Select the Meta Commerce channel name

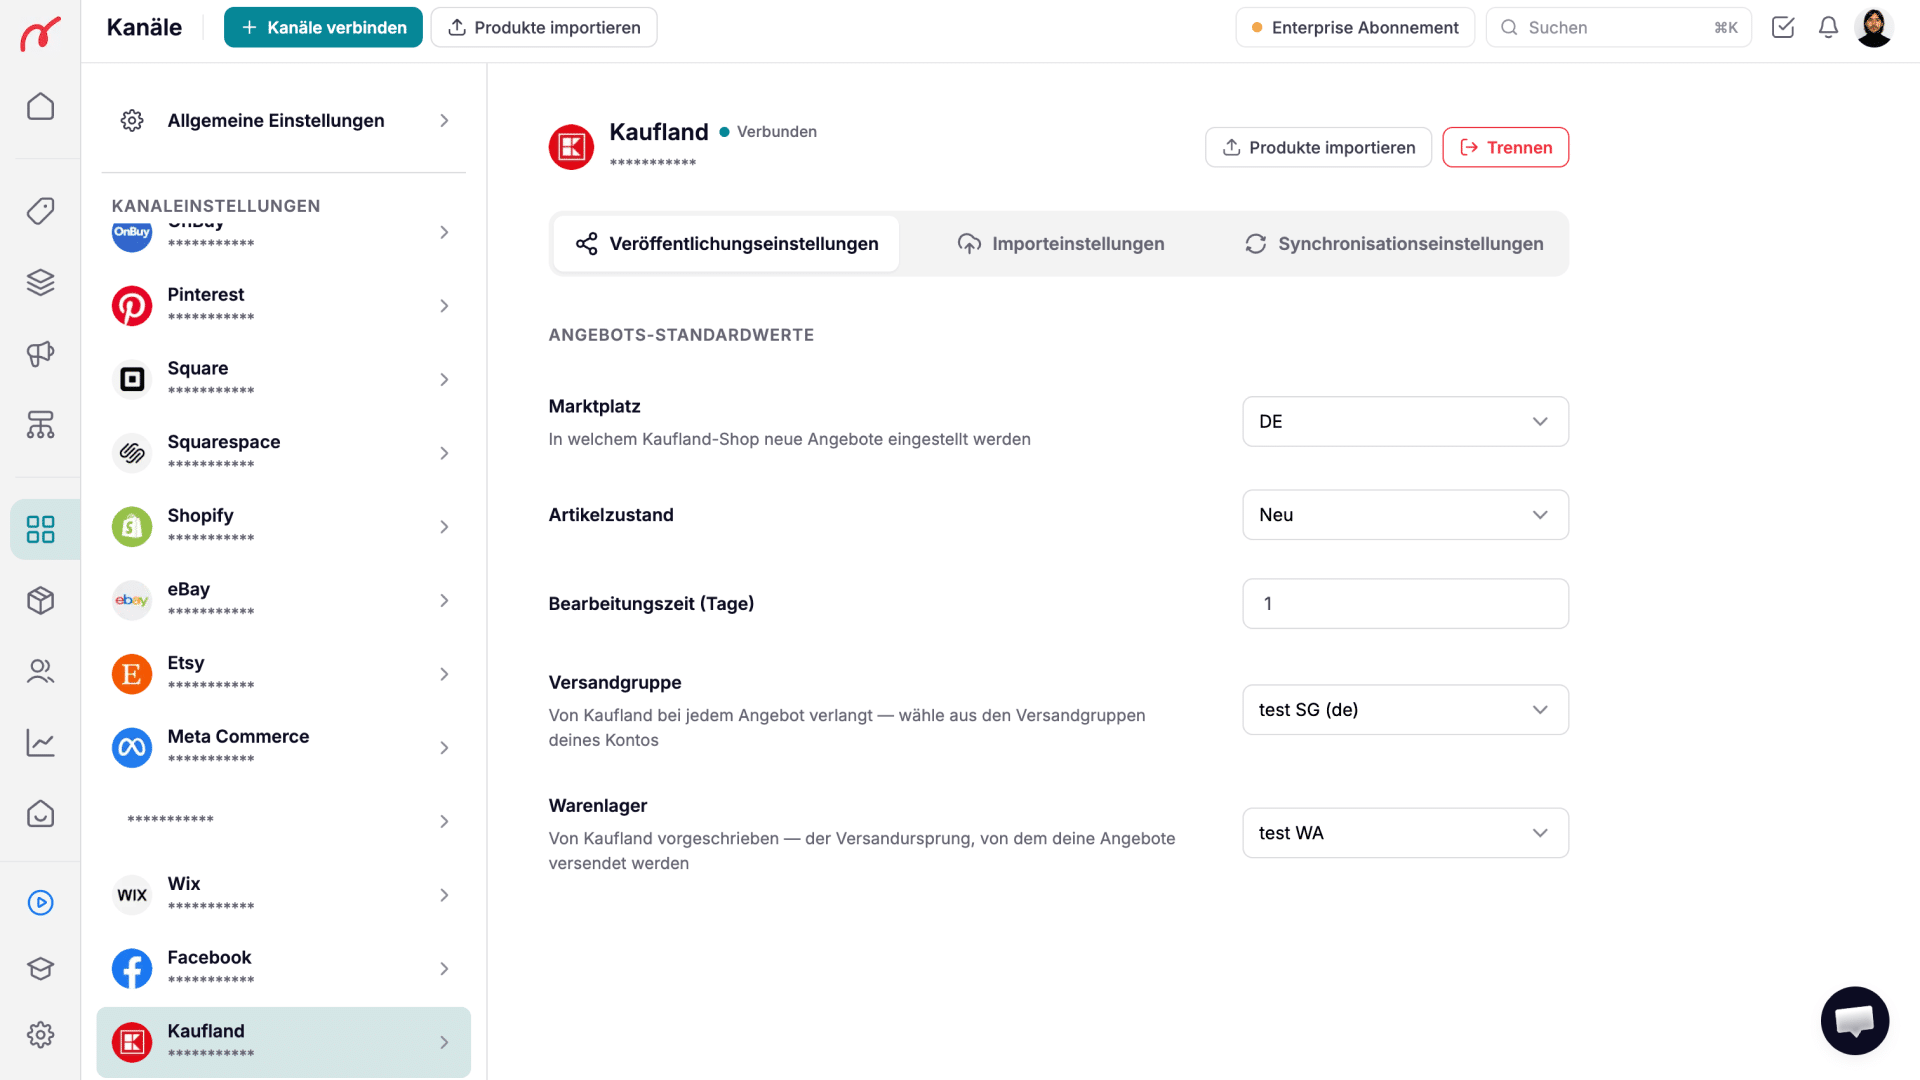click(238, 737)
